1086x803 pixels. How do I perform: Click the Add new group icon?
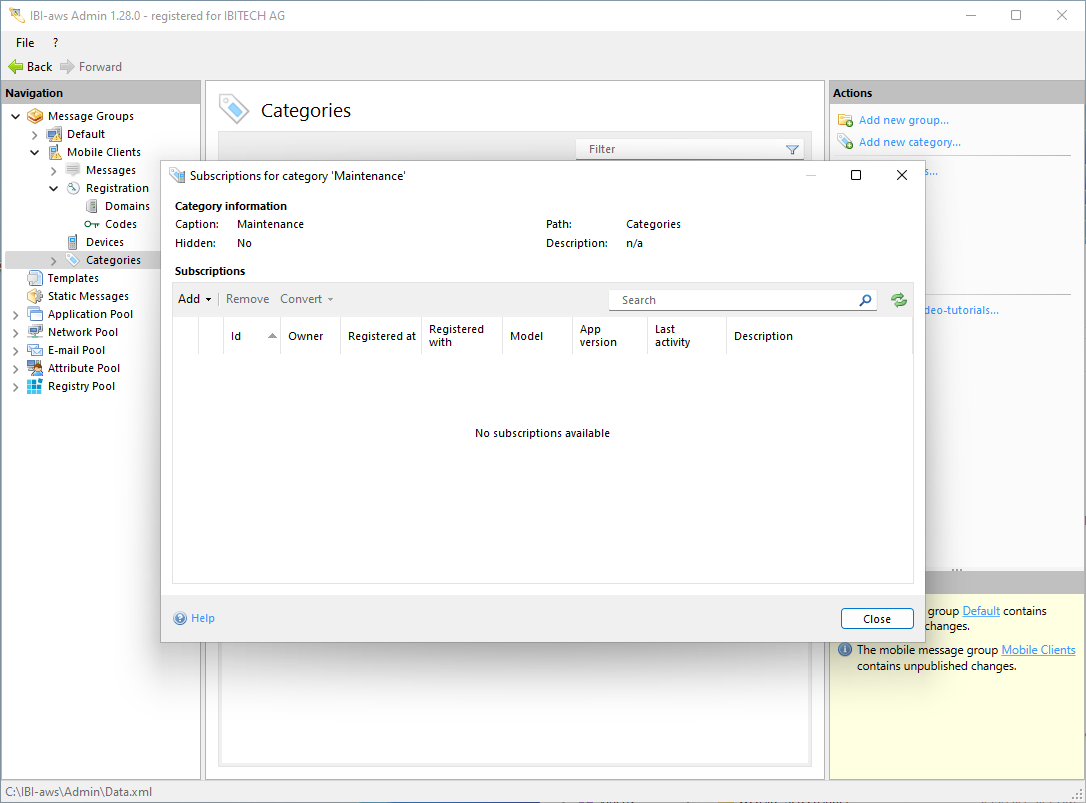coord(845,120)
